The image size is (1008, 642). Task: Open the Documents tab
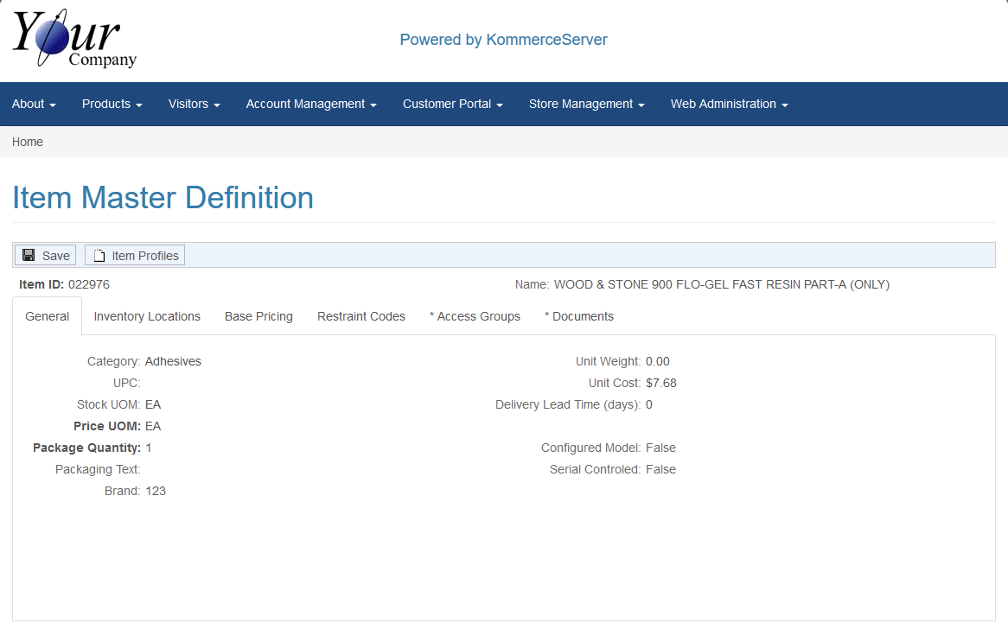pos(579,316)
